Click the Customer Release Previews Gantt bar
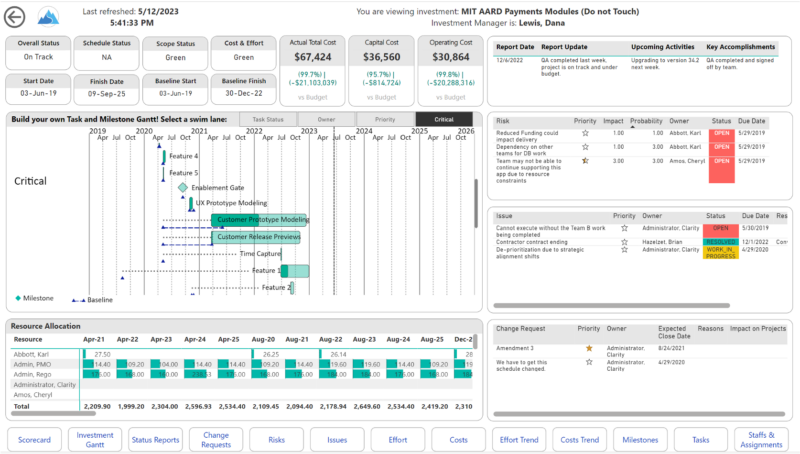This screenshot has width=800, height=454. [x=256, y=237]
